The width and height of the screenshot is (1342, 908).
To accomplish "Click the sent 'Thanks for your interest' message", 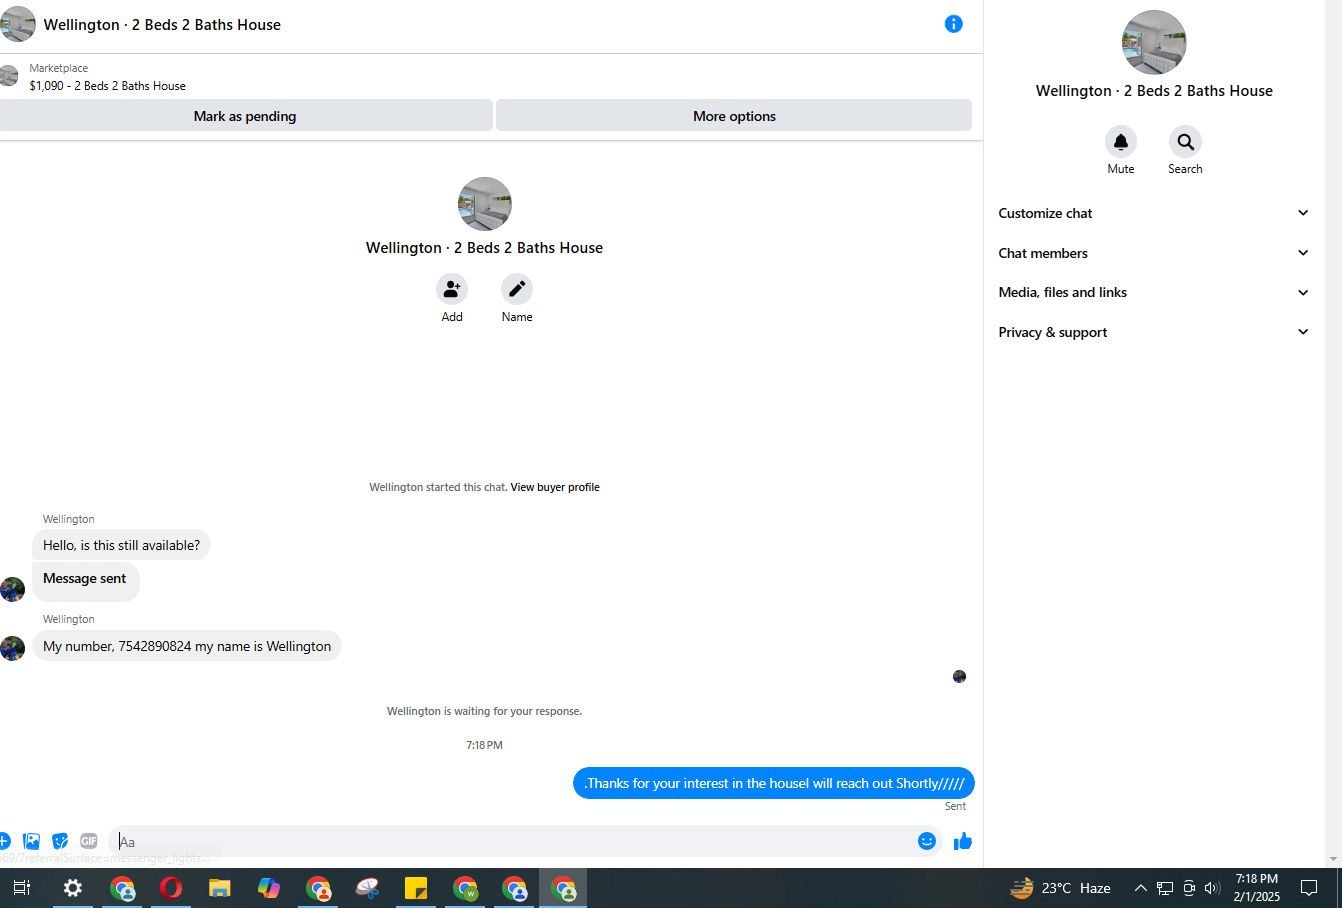I will point(774,783).
